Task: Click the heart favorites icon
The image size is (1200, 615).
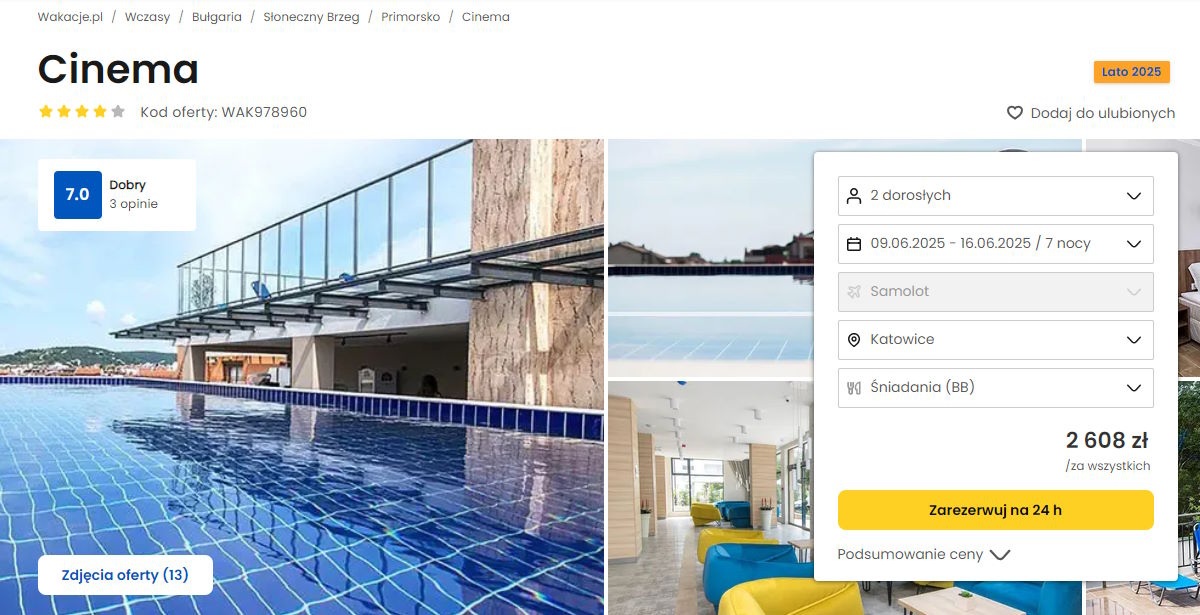Action: pos(1015,113)
